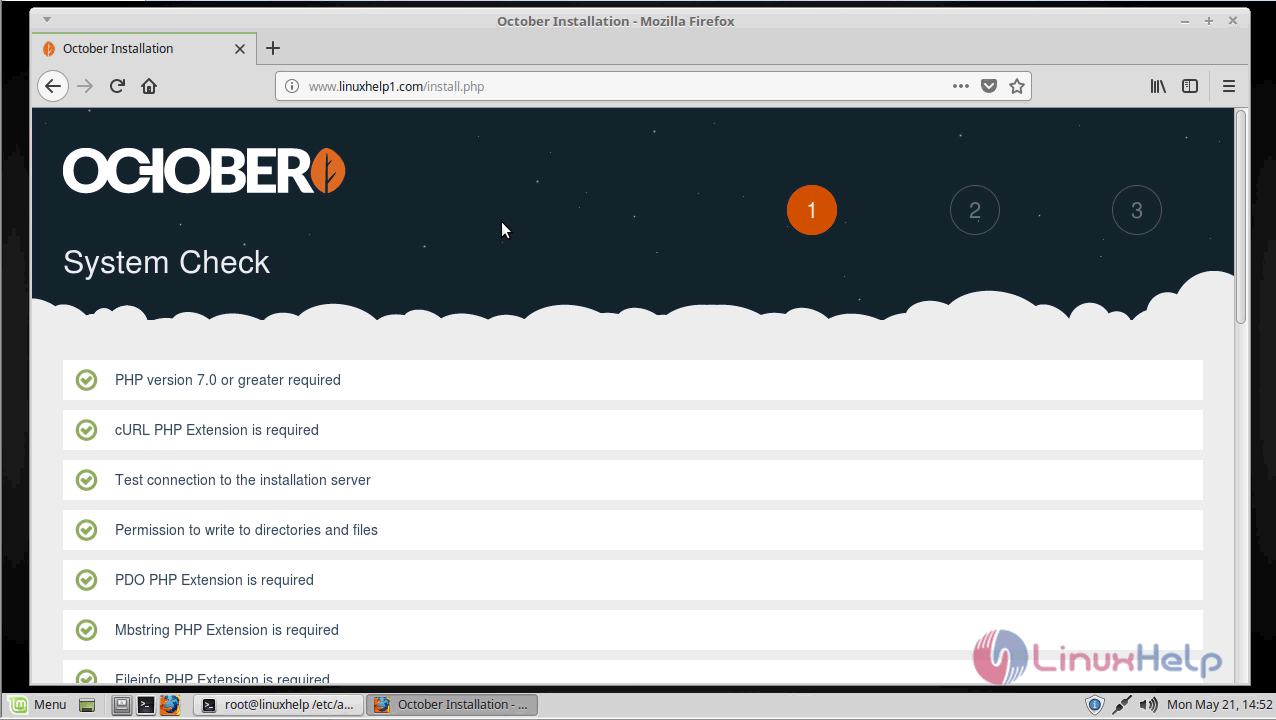Click the forward navigation arrow
This screenshot has height=720, width=1276.
[x=85, y=86]
